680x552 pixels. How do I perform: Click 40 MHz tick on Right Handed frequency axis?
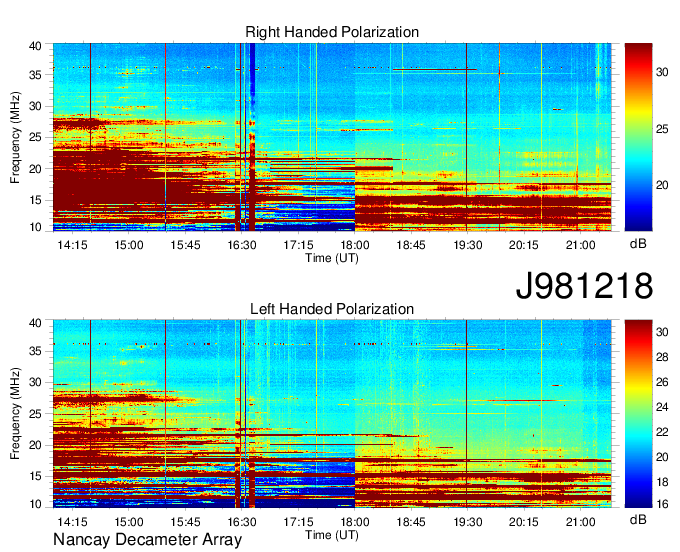(x=35, y=46)
